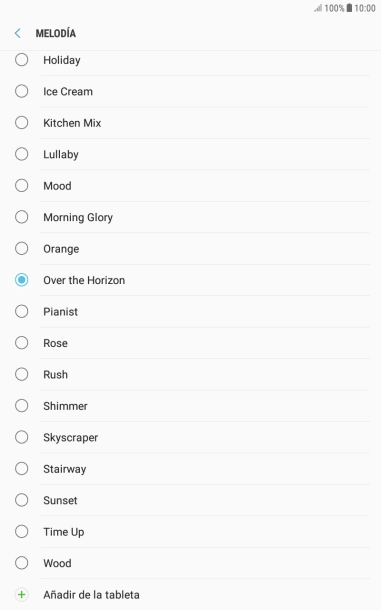Tap the MELODÍA header title

coord(56,33)
